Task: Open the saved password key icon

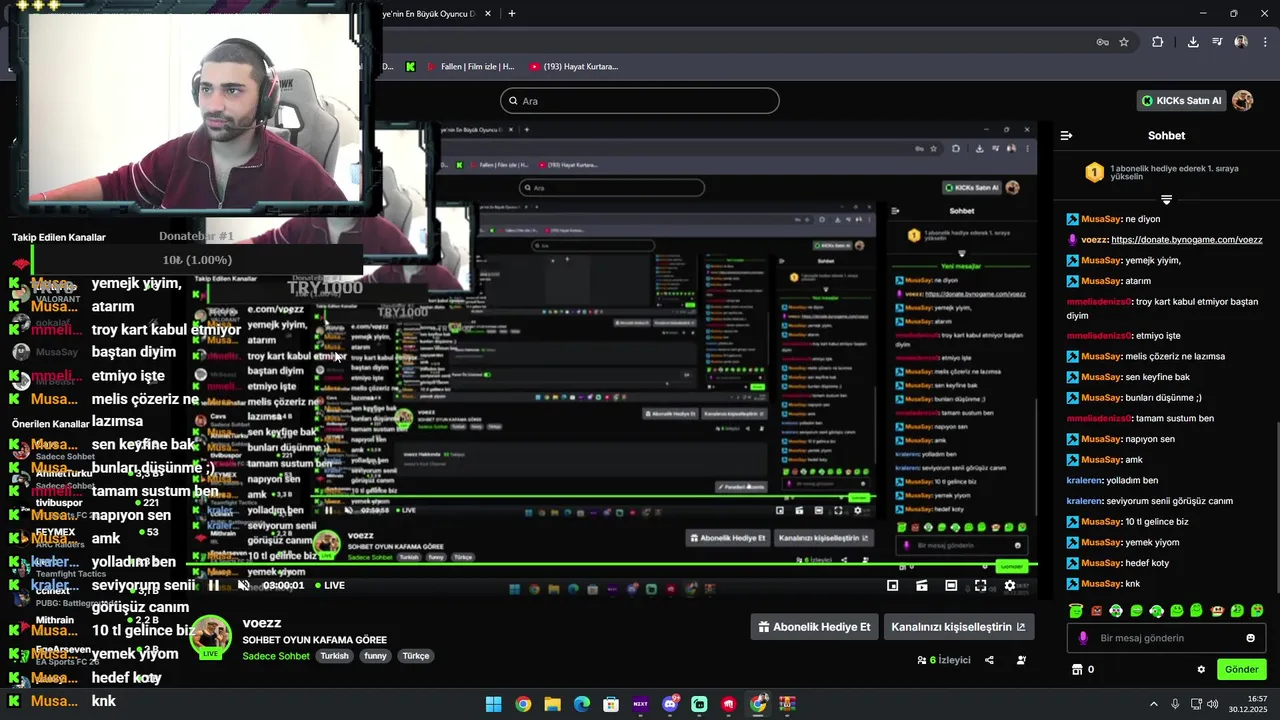Action: tap(1101, 42)
